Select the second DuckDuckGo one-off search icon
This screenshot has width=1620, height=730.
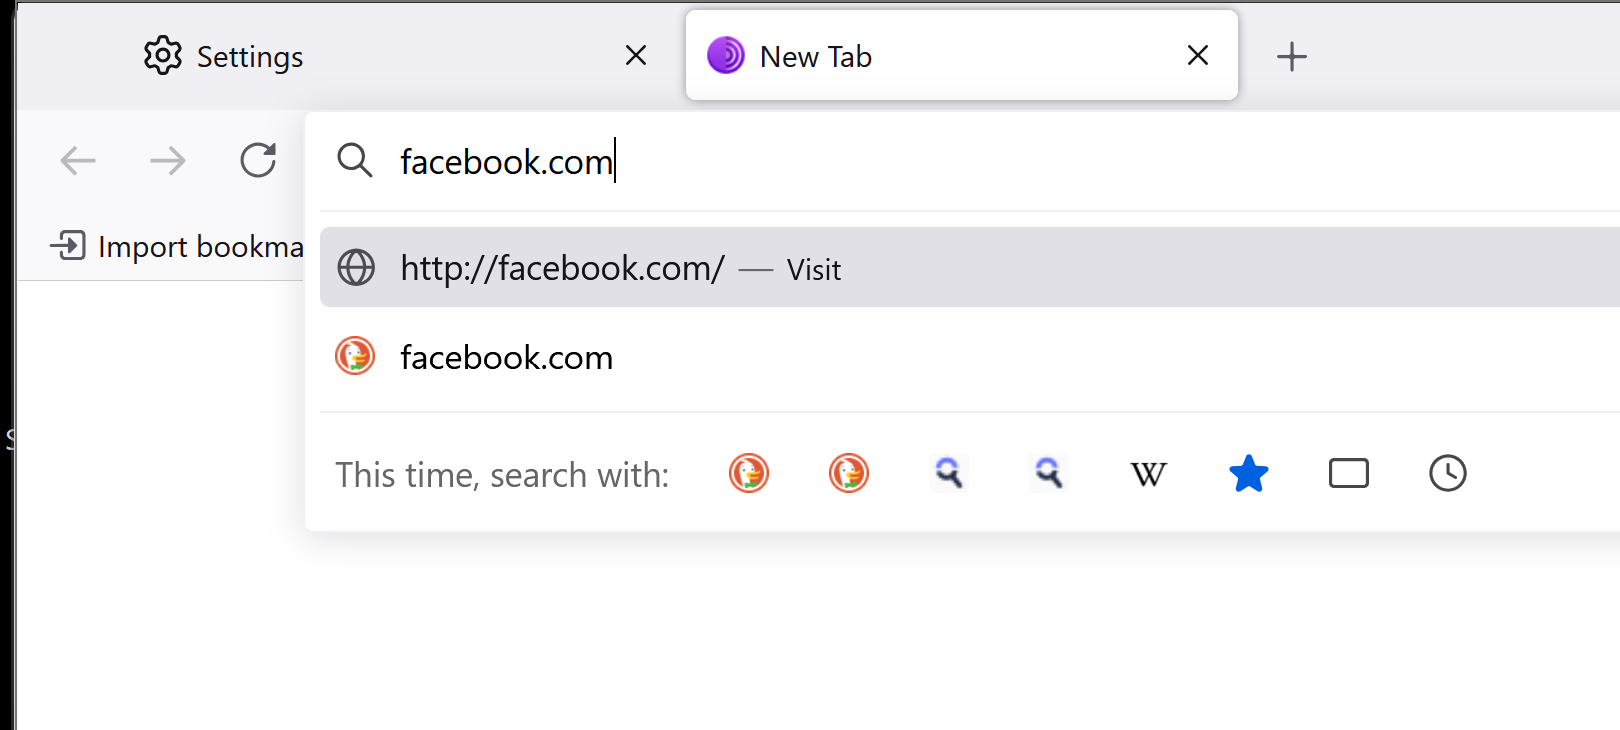pos(849,474)
